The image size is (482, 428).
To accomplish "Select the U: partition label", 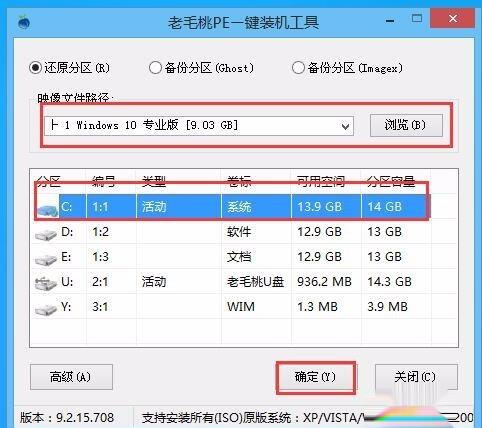I will (x=67, y=282).
